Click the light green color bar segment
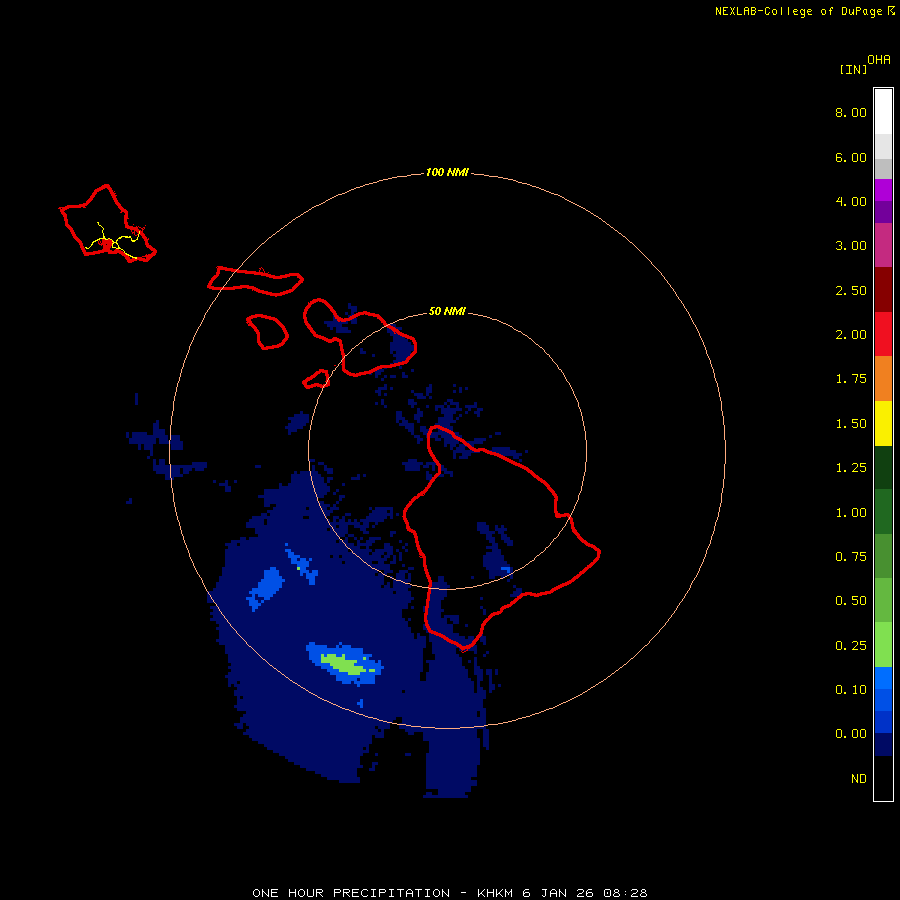 [883, 645]
